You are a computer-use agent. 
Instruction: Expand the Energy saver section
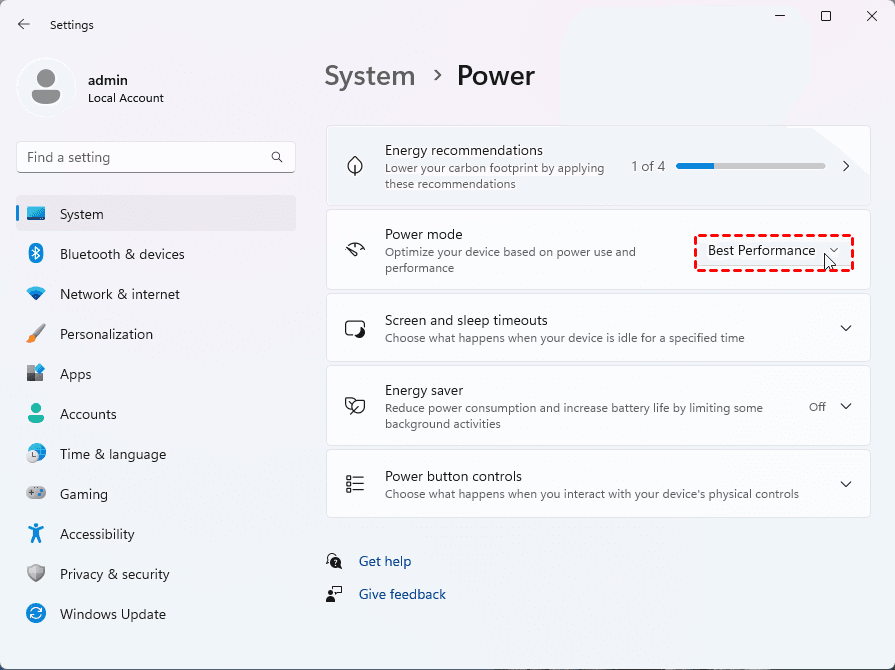(845, 406)
